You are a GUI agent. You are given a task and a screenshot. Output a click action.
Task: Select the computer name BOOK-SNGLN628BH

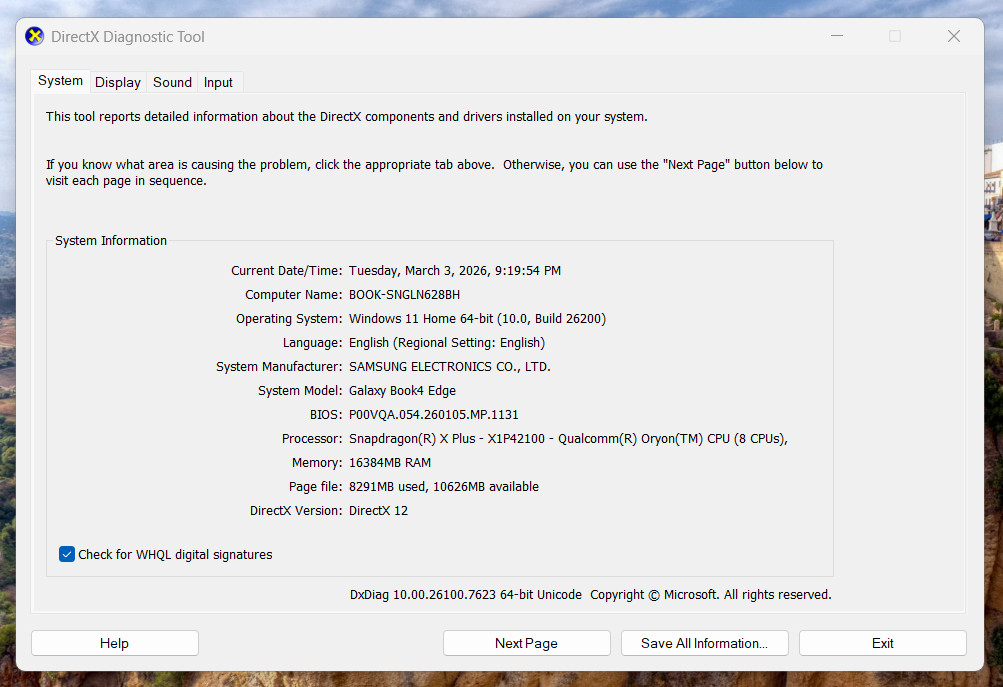click(x=404, y=294)
